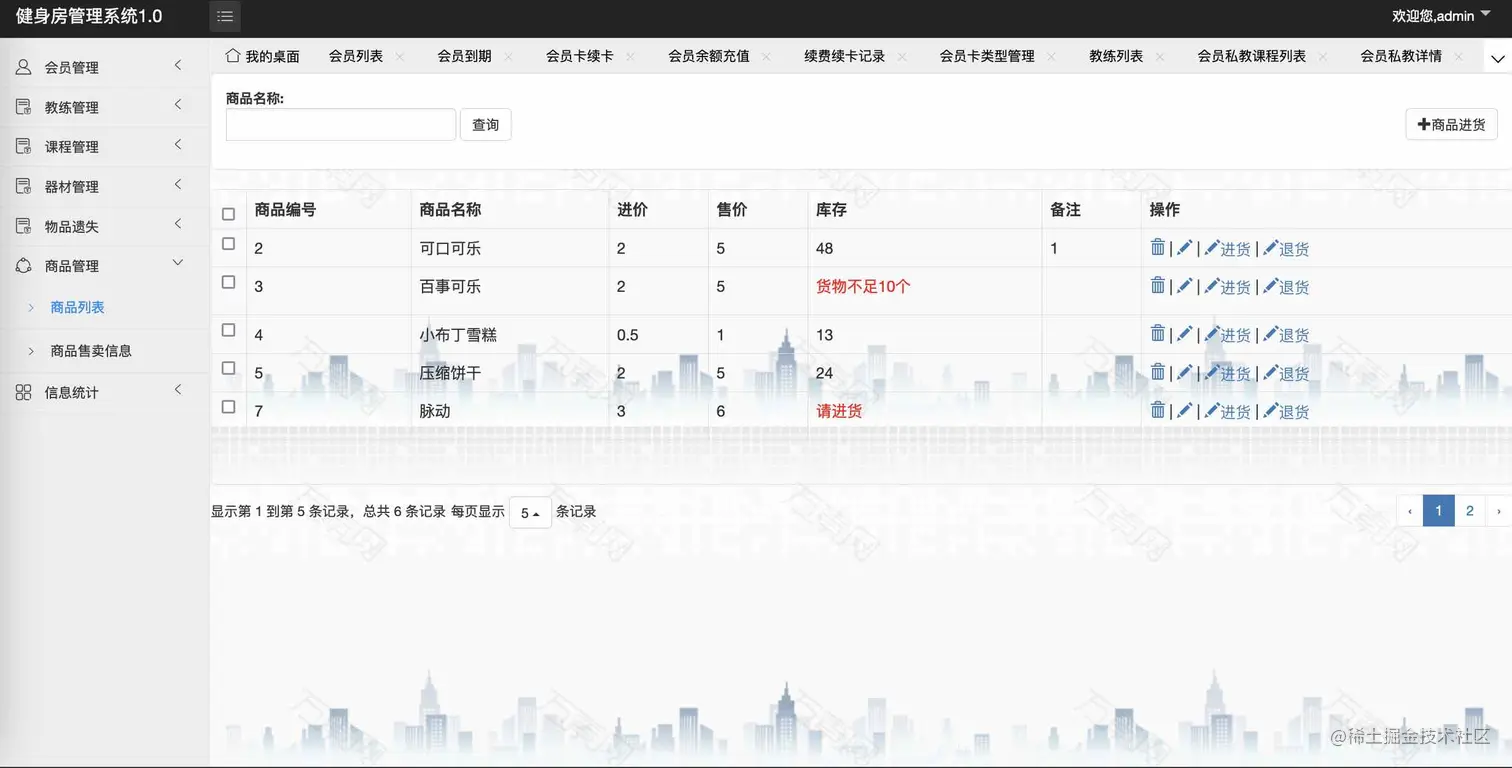The image size is (1512, 768).
Task: Open the tab overflow dropdown arrow
Action: [x=1497, y=59]
